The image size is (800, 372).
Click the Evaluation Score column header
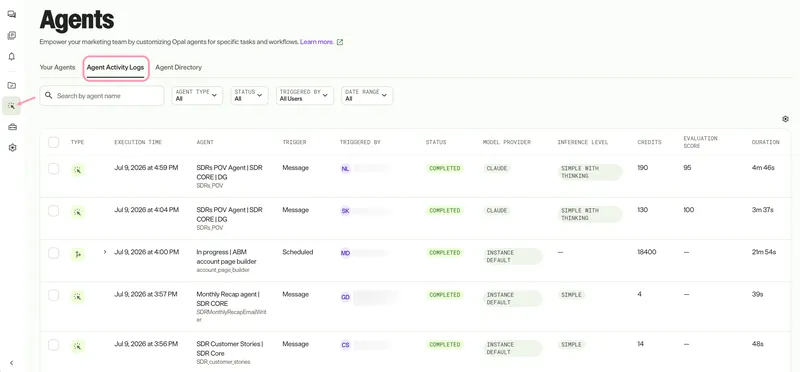(x=701, y=142)
